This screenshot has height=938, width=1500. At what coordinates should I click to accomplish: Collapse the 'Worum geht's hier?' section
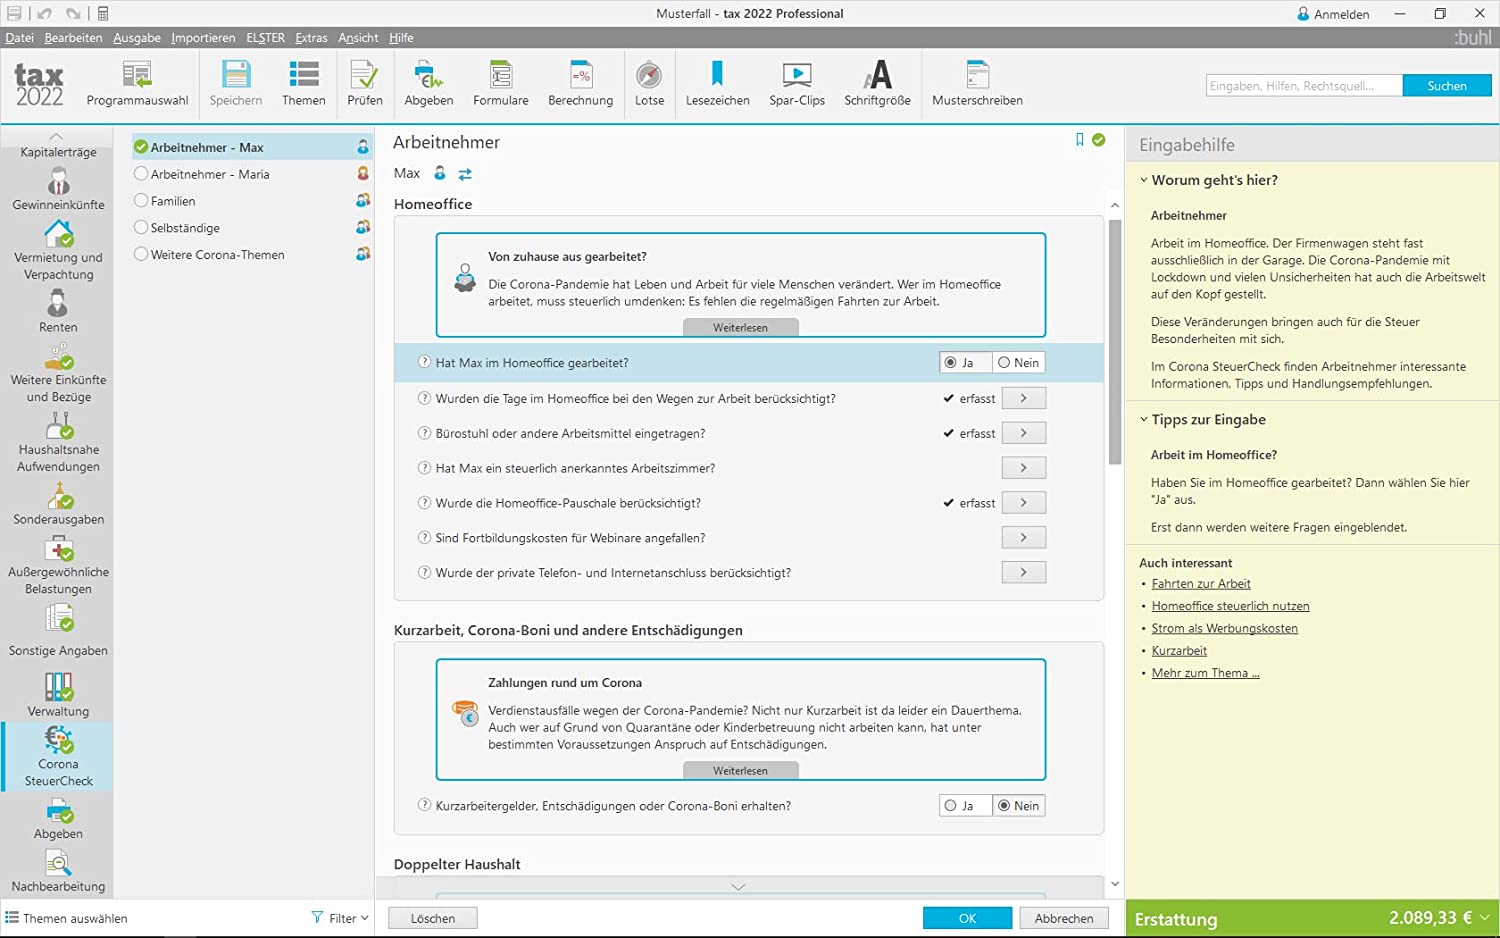tap(1144, 180)
